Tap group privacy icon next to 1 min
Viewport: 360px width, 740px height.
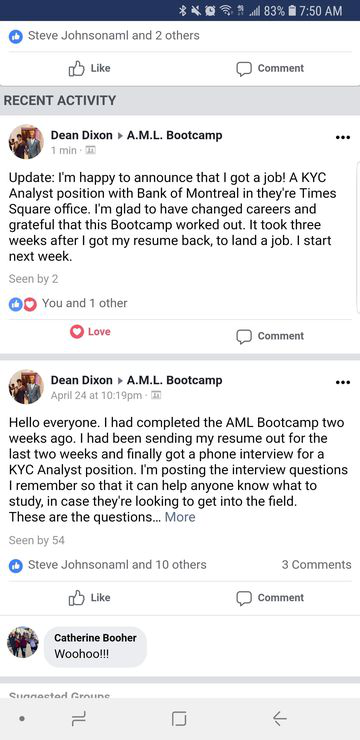pyautogui.click(x=91, y=151)
